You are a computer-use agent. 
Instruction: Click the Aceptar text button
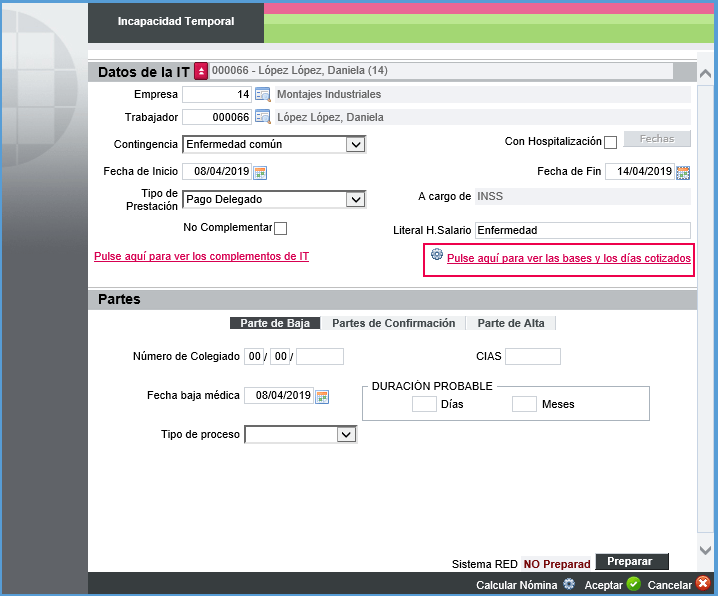[604, 585]
